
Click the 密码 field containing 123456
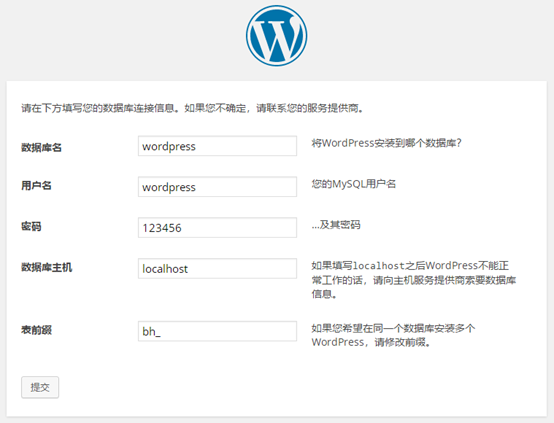(x=217, y=228)
